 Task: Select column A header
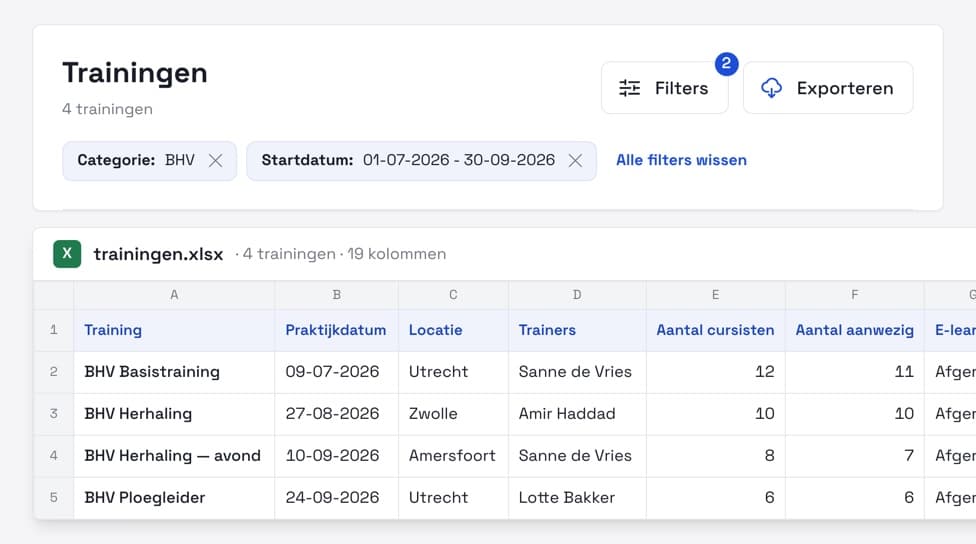(x=174, y=295)
